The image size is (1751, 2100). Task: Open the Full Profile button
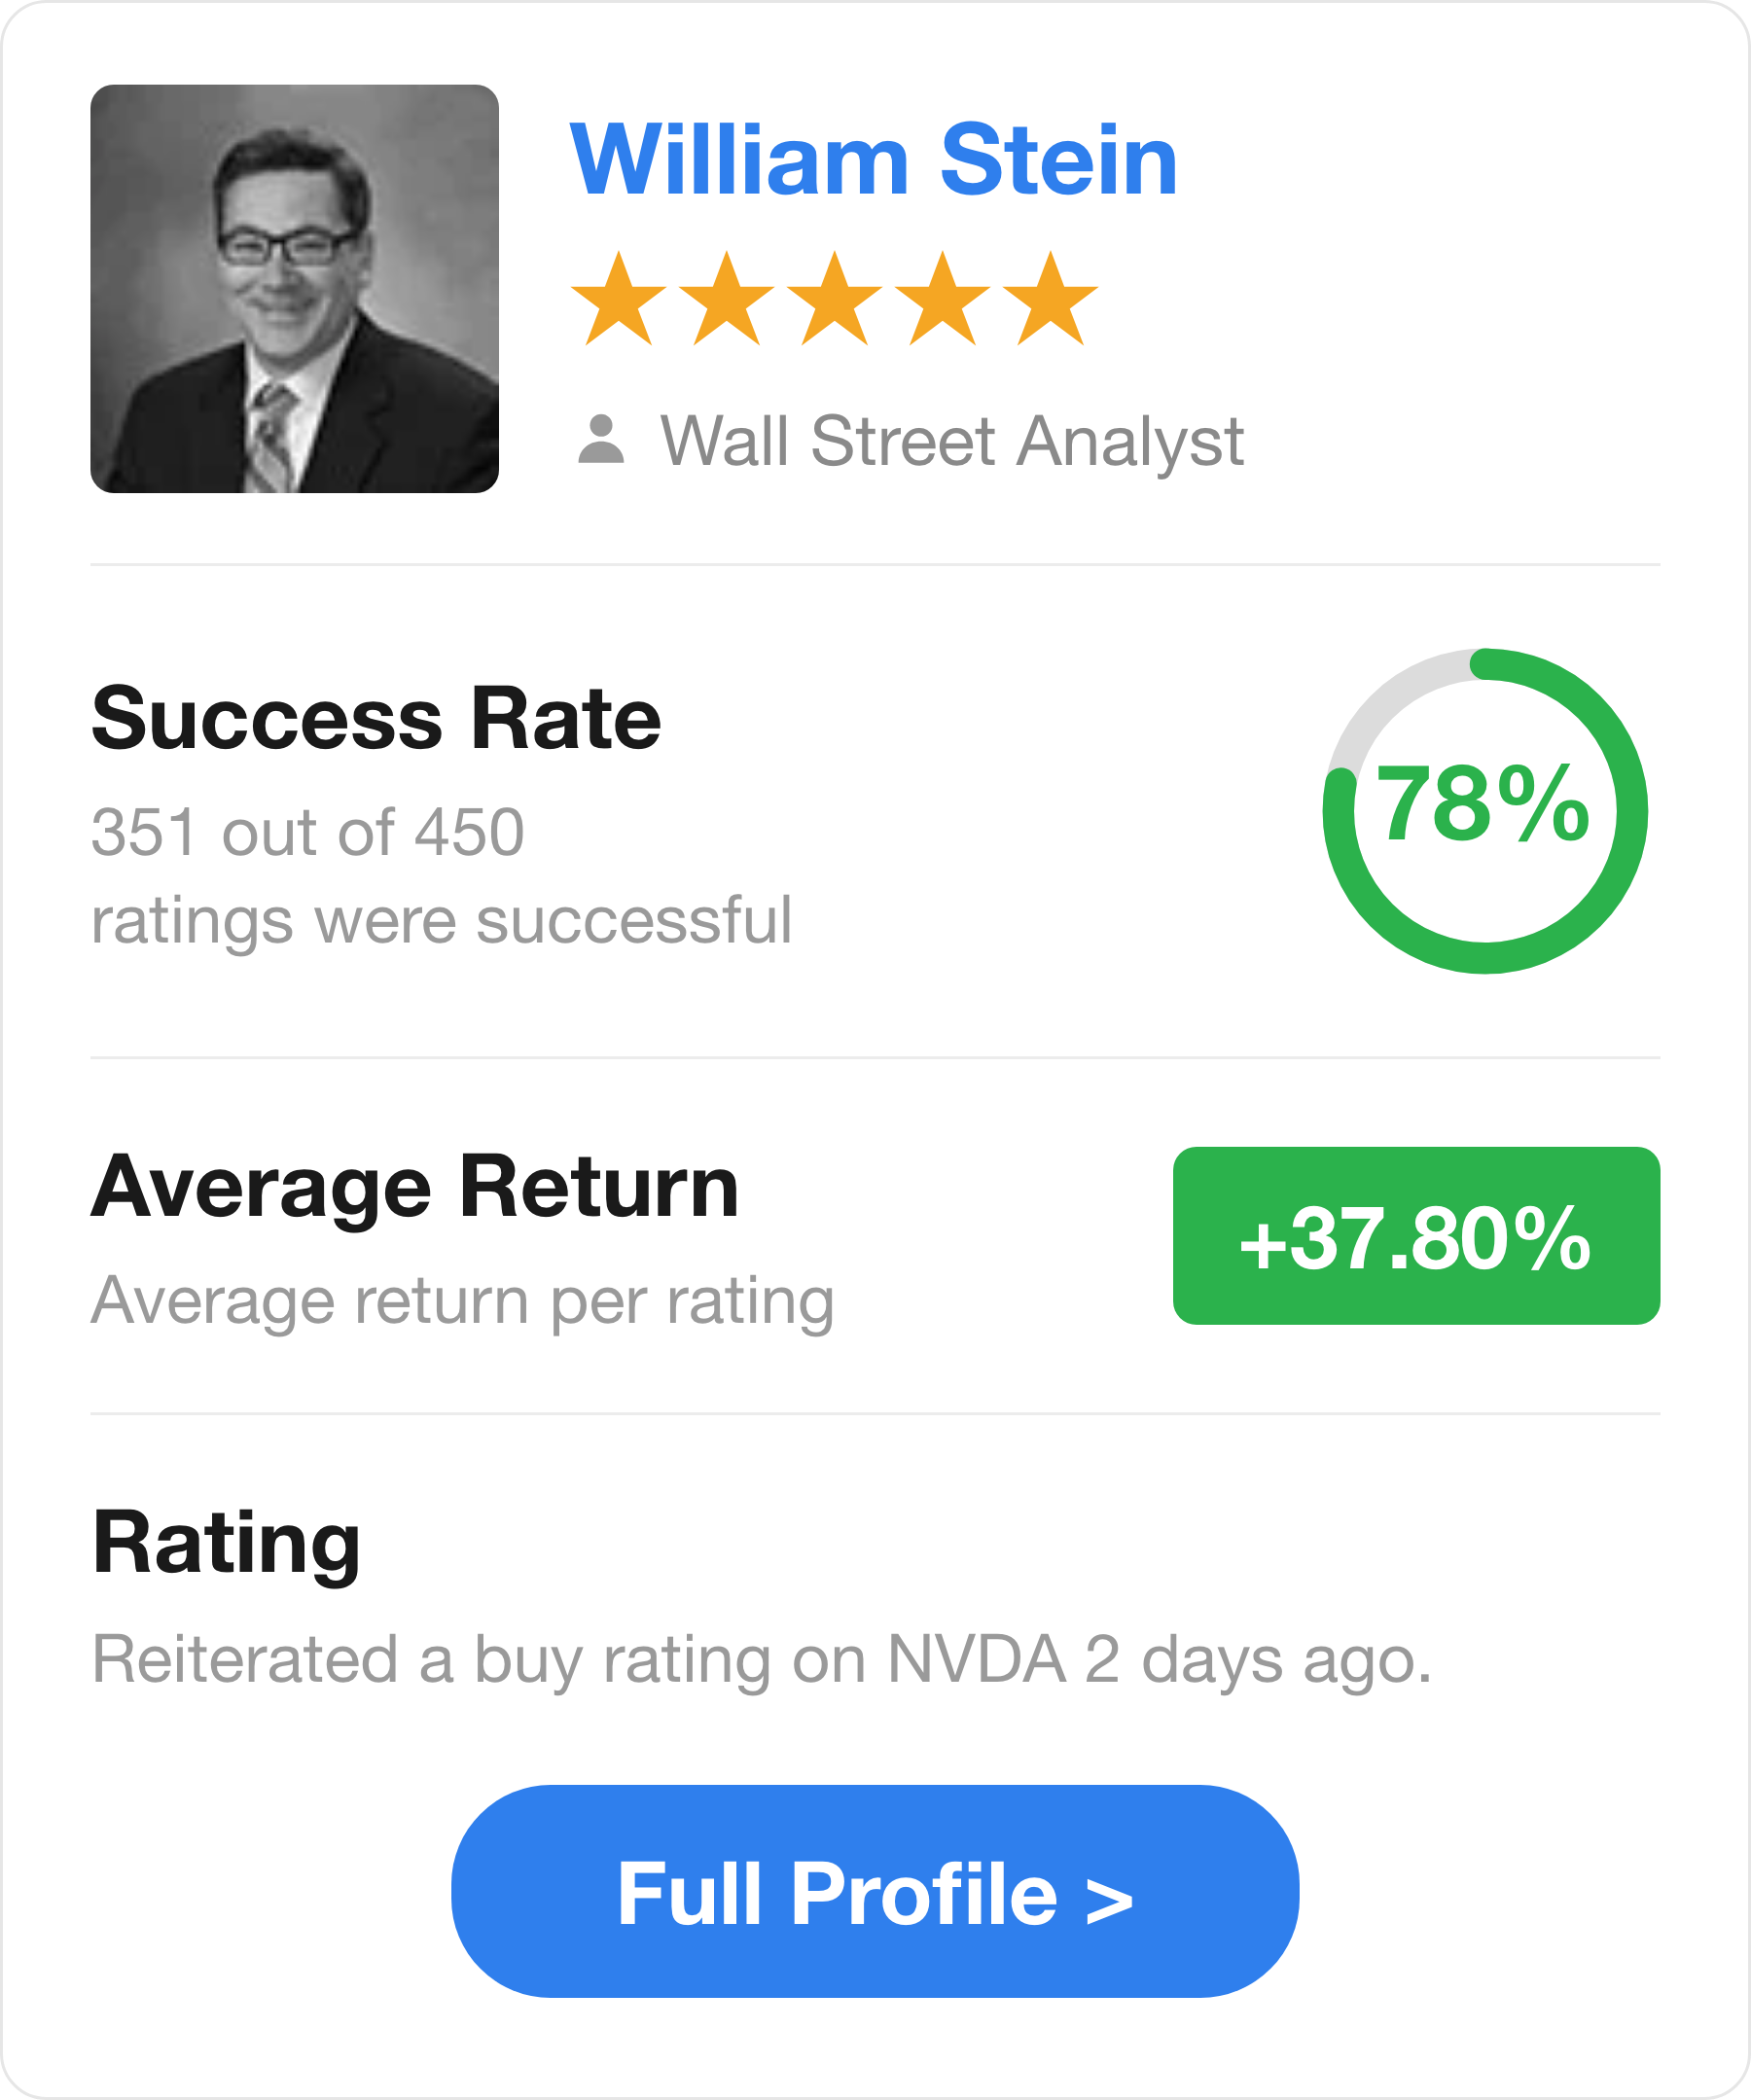[875, 1892]
